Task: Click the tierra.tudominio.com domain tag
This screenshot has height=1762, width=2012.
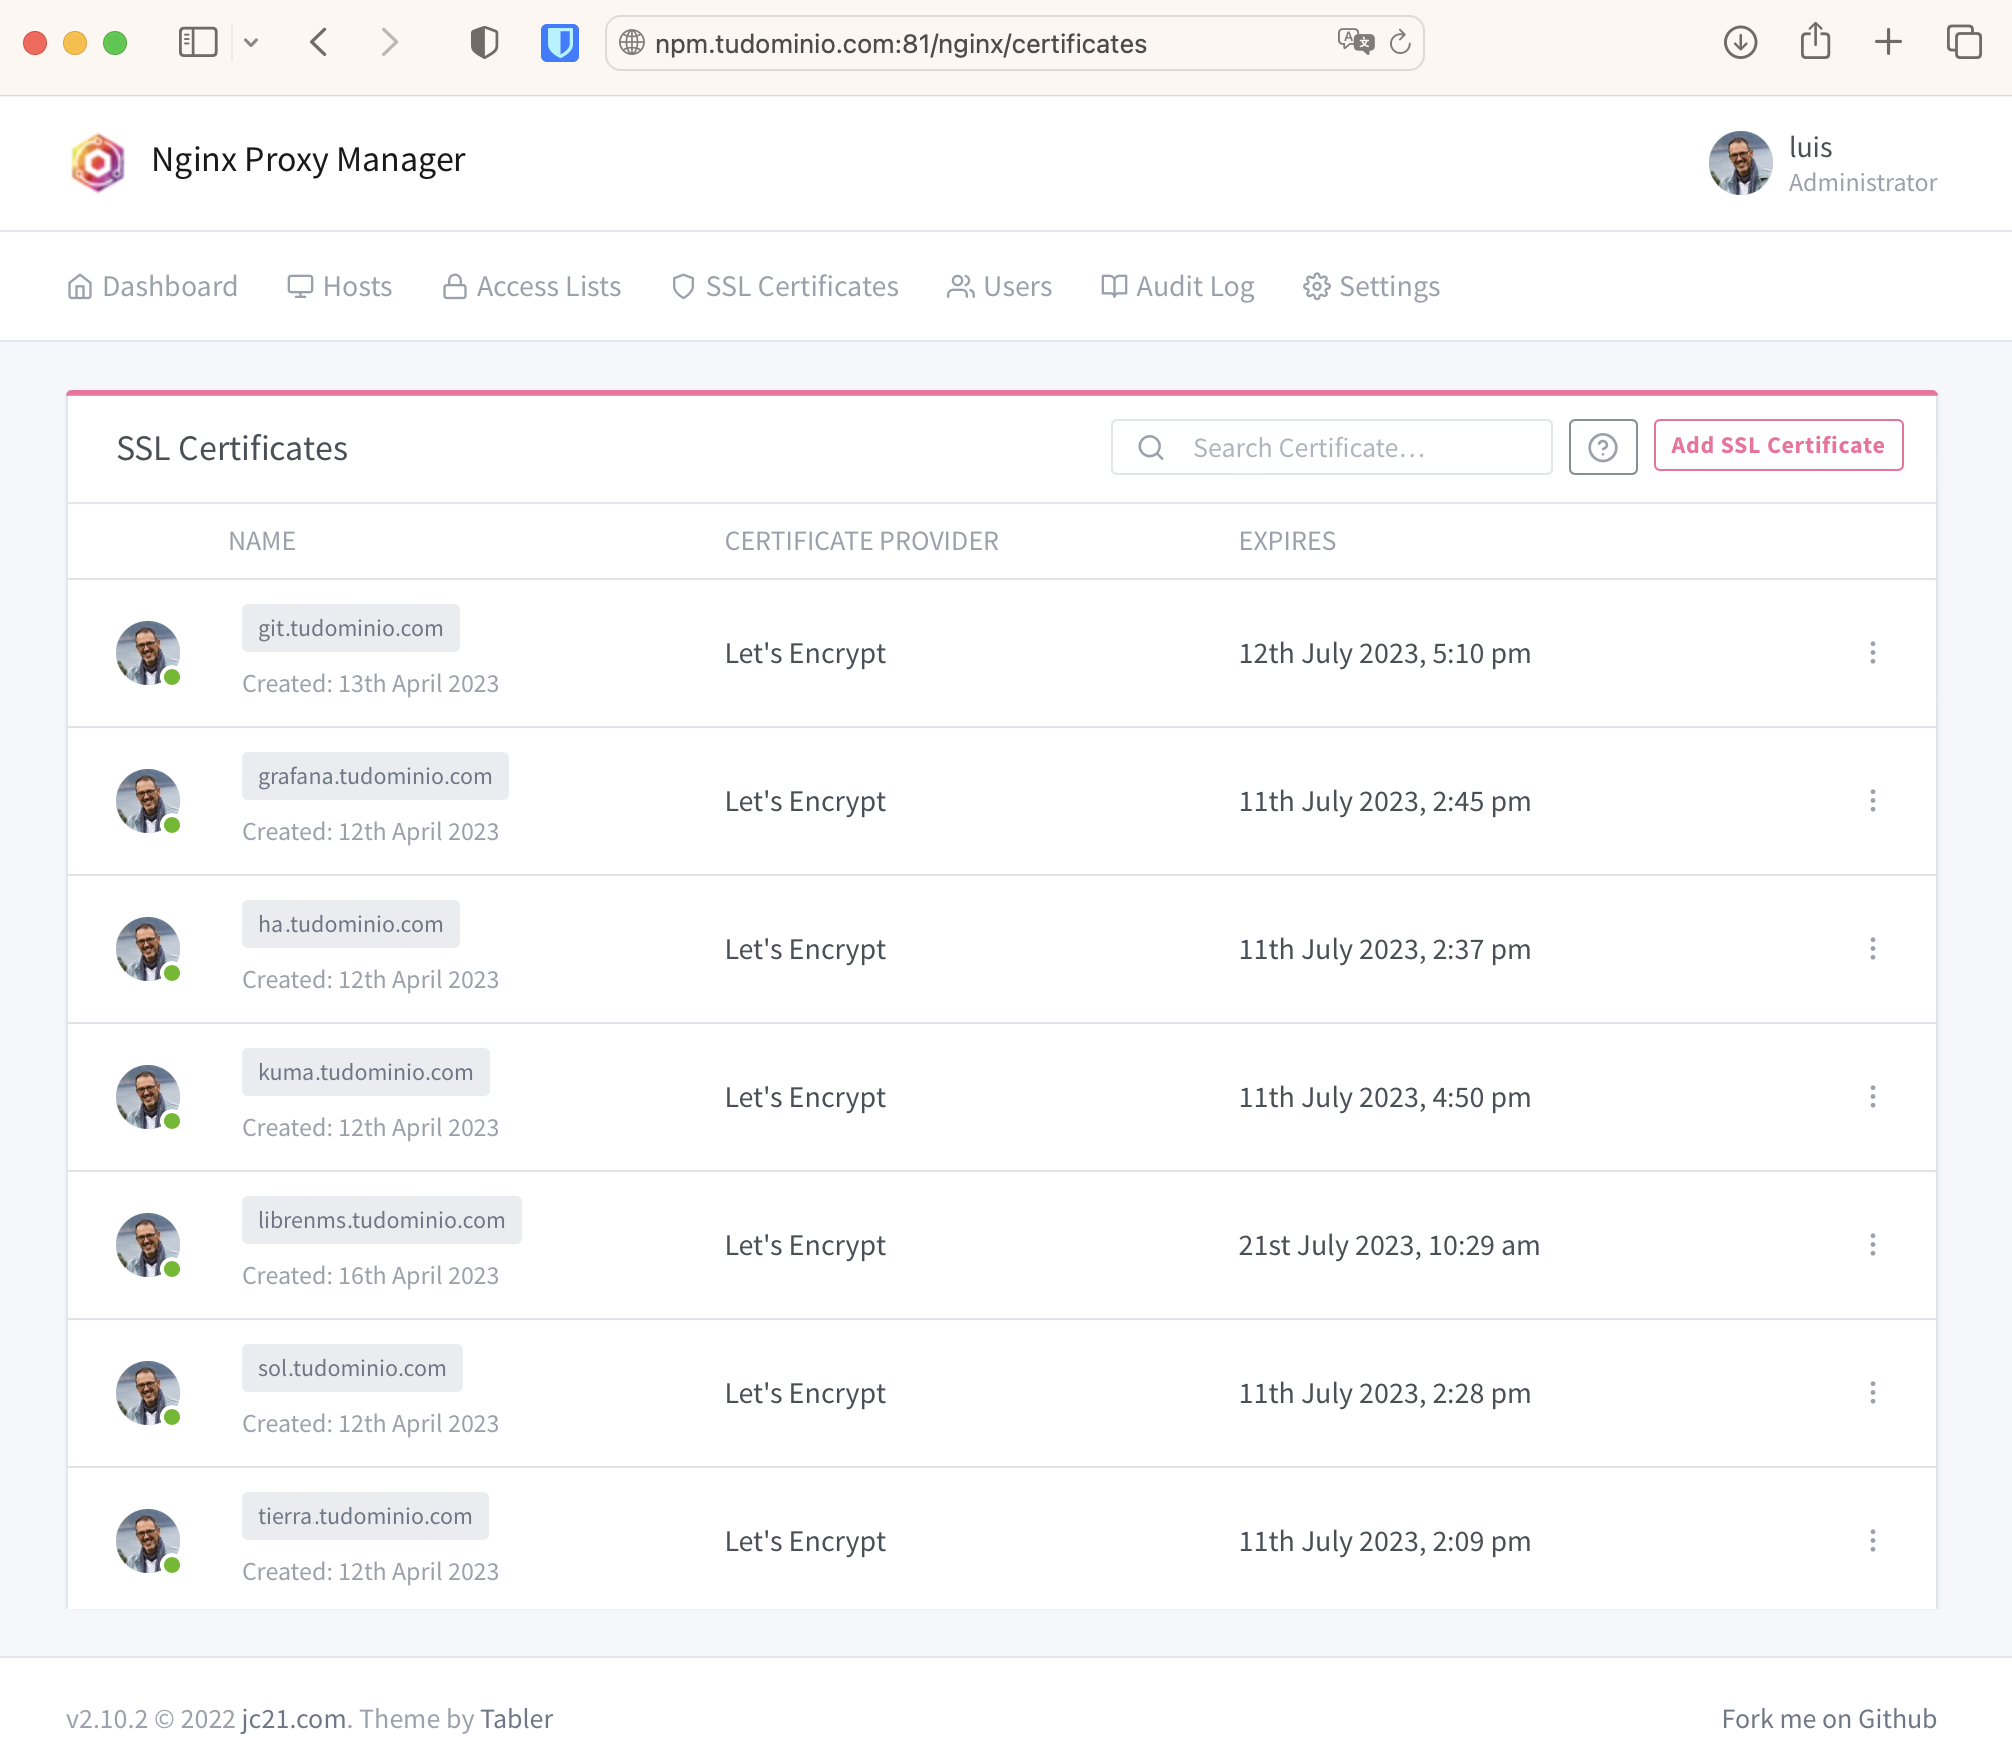Action: pyautogui.click(x=365, y=1516)
